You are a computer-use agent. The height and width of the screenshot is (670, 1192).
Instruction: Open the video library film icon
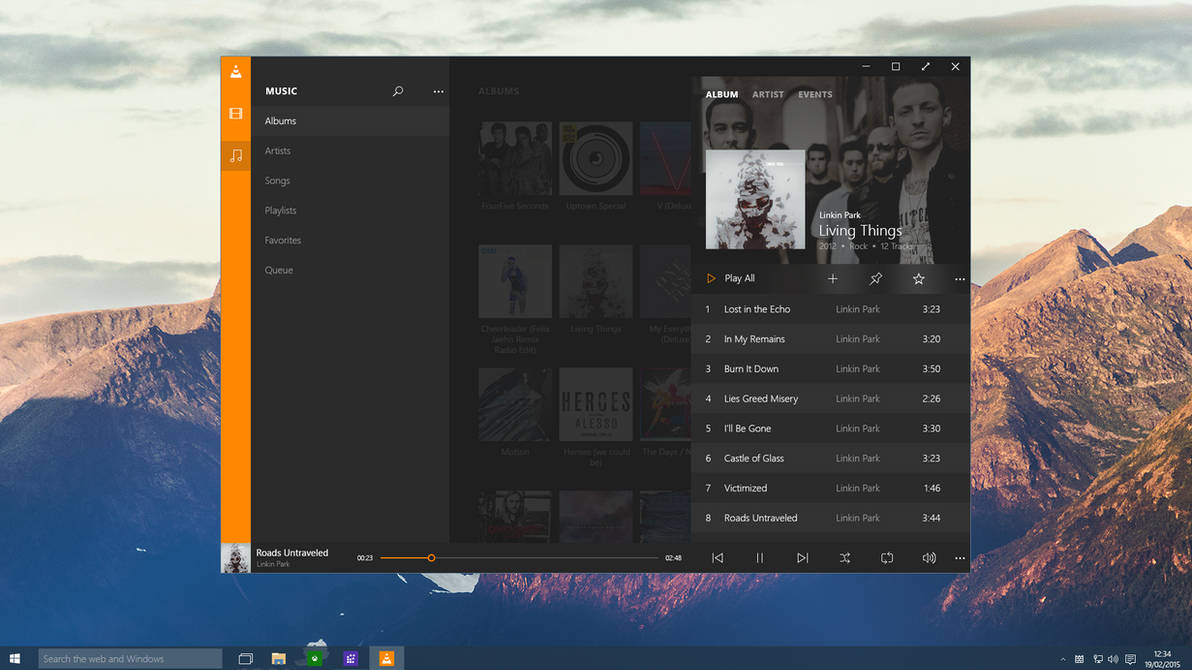pyautogui.click(x=236, y=113)
